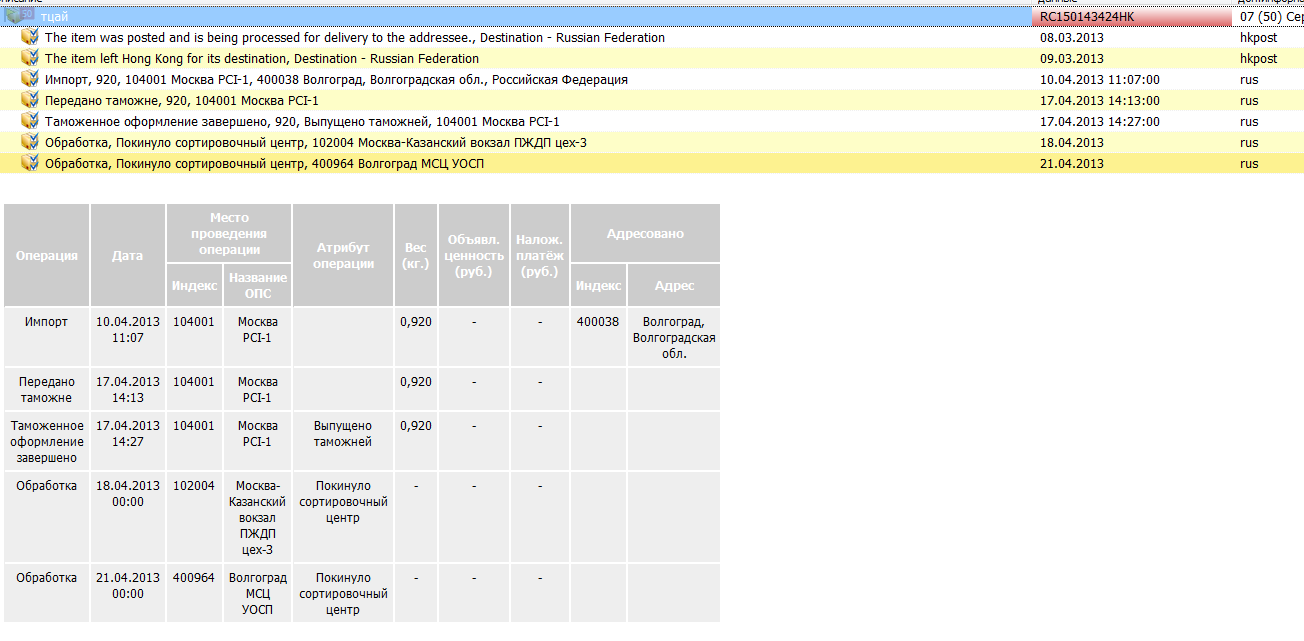Click the package icon beside the "Импорт, 920, 104001" list row
Viewport: 1304px width, 641px height.
click(x=30, y=79)
